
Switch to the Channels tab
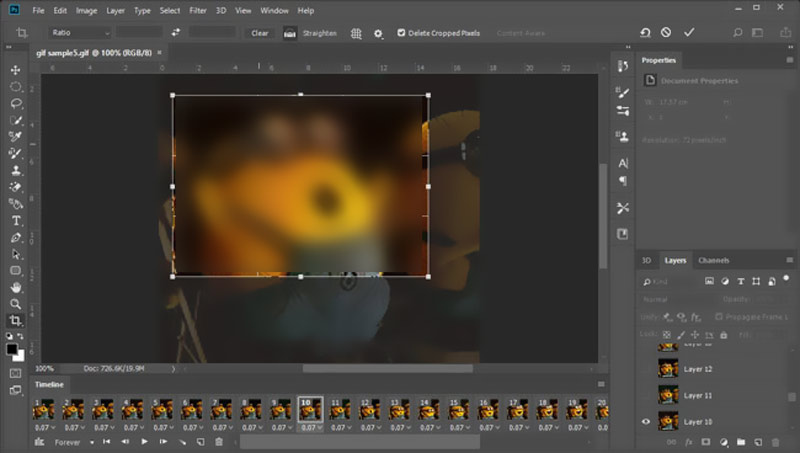coord(713,260)
